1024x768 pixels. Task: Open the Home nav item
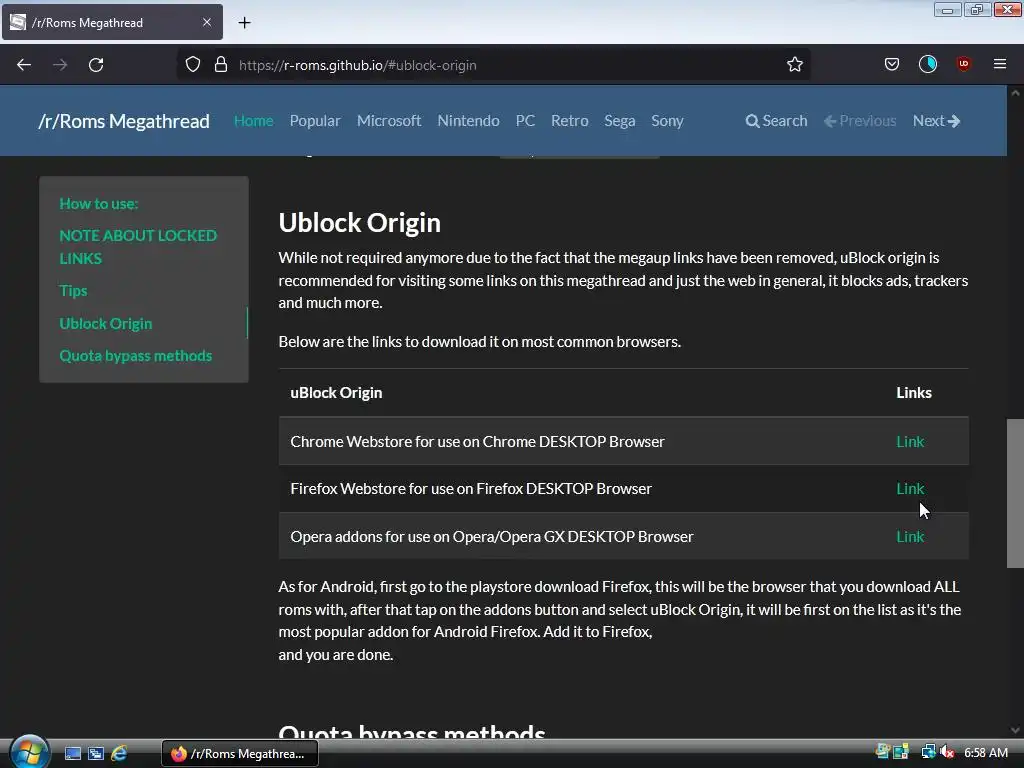click(253, 121)
